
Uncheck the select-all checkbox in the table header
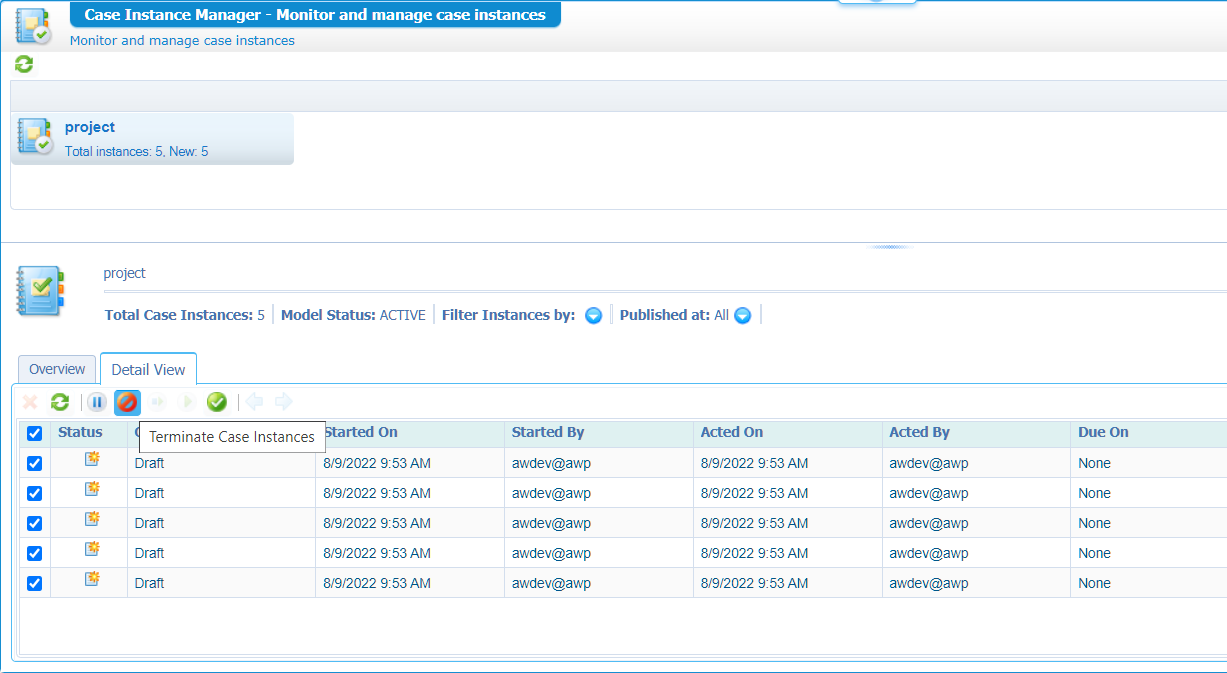pos(35,433)
